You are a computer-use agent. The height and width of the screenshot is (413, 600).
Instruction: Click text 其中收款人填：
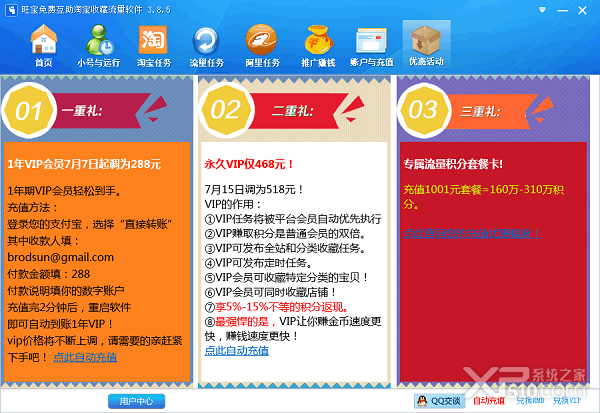click(44, 241)
